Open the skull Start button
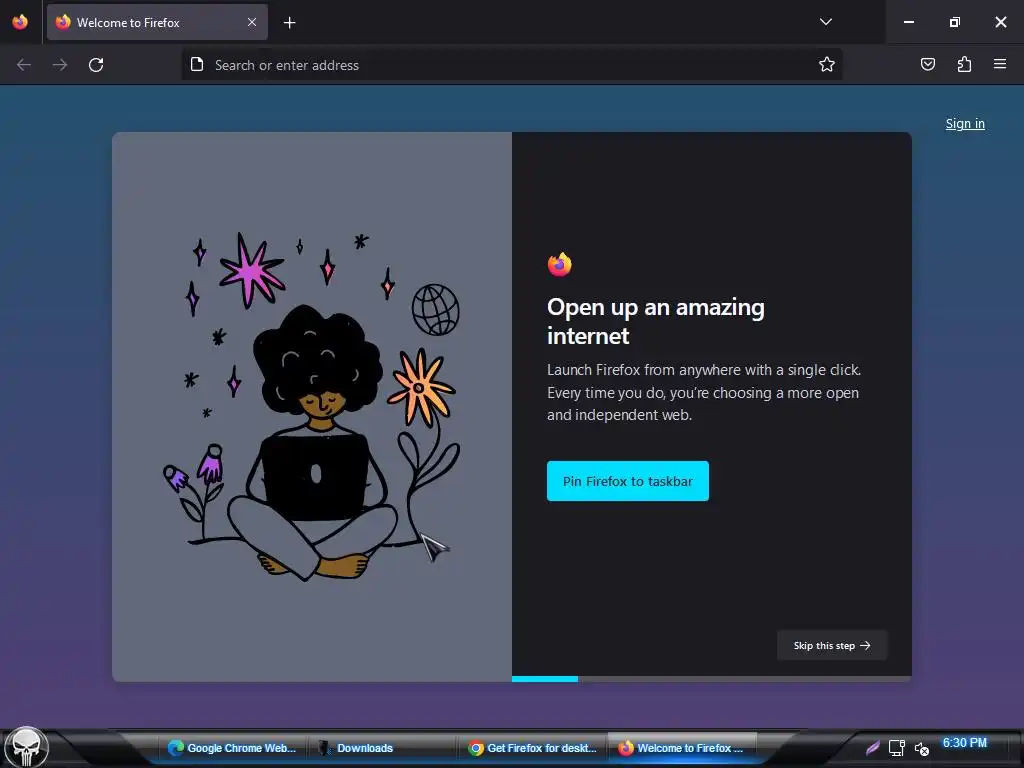 pyautogui.click(x=26, y=748)
